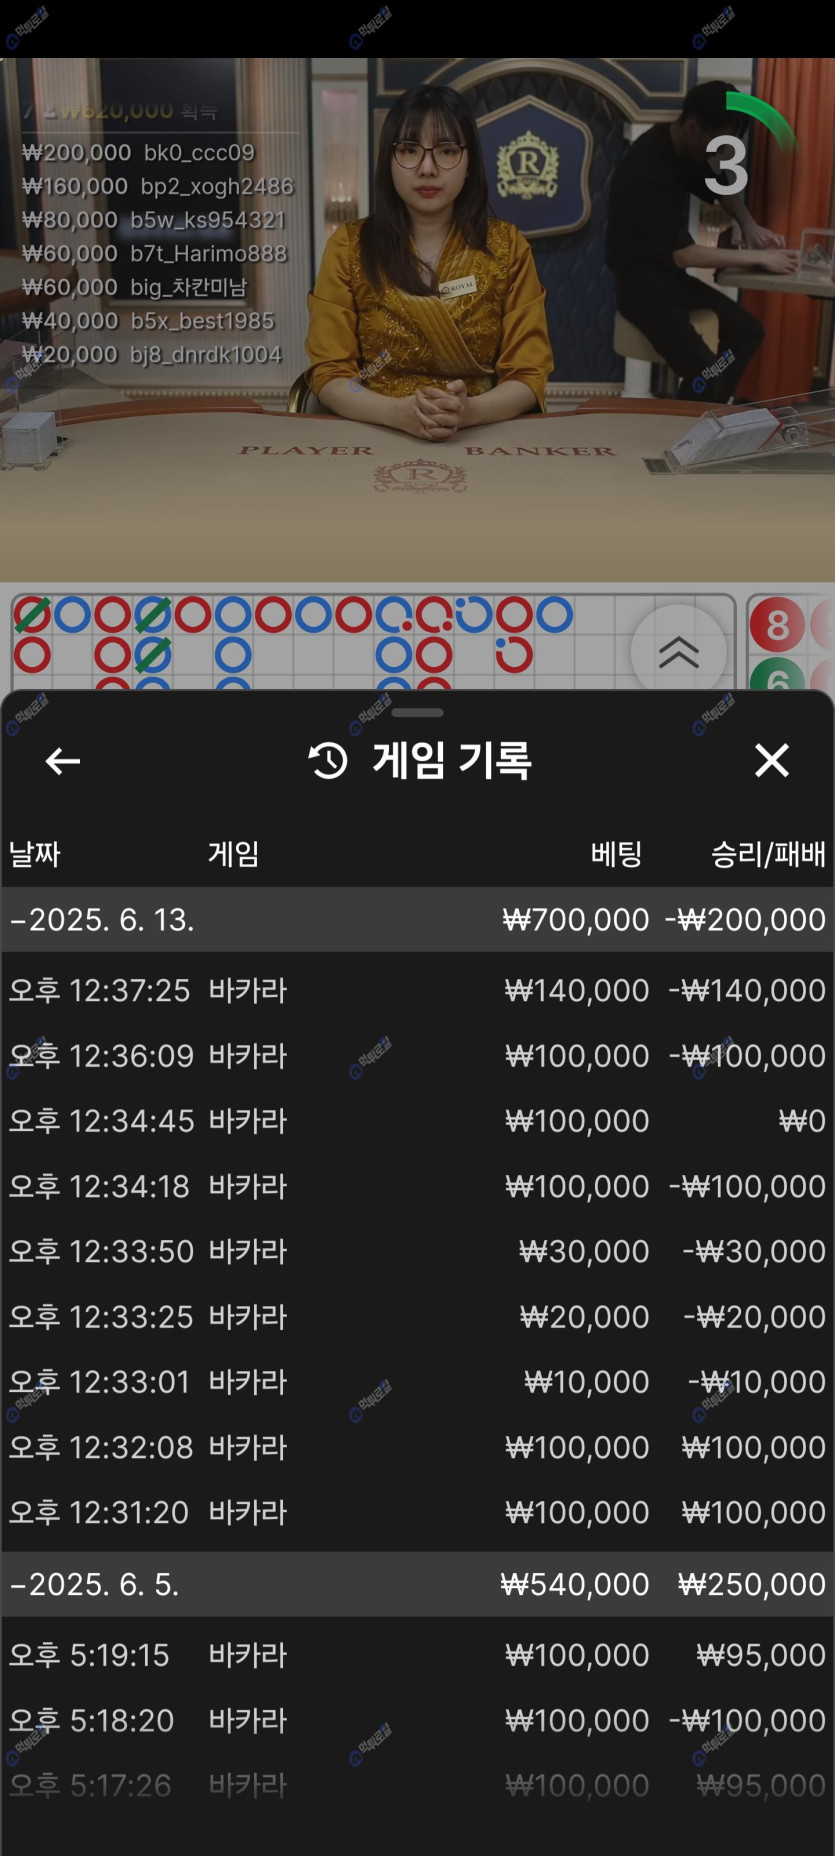Open the 오후 12:36:09 바카라 record
Image resolution: width=835 pixels, height=1856 pixels.
click(x=418, y=1055)
